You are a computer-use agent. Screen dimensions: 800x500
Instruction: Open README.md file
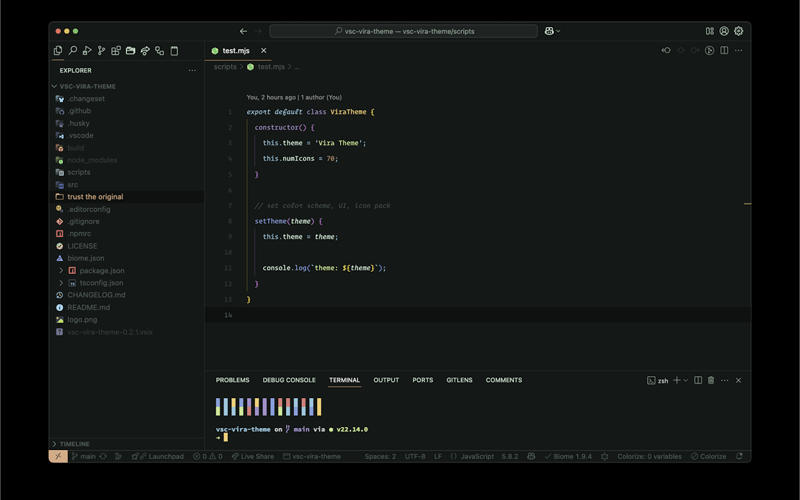pyautogui.click(x=88, y=307)
